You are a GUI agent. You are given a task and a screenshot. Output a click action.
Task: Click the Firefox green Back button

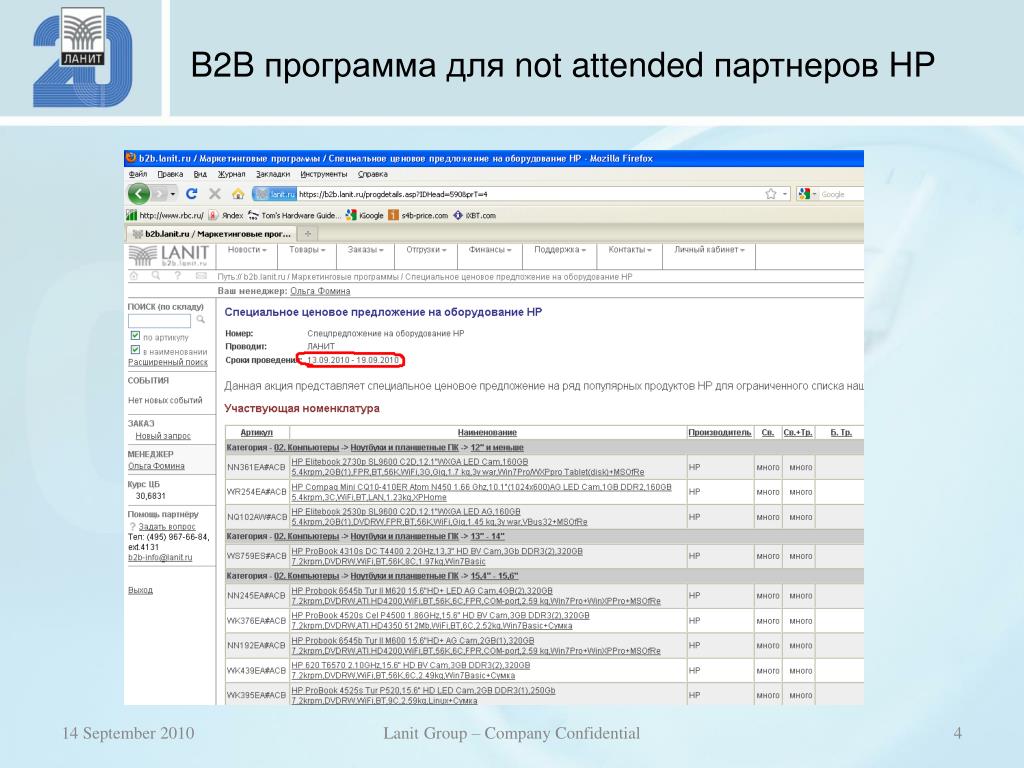(x=138, y=193)
